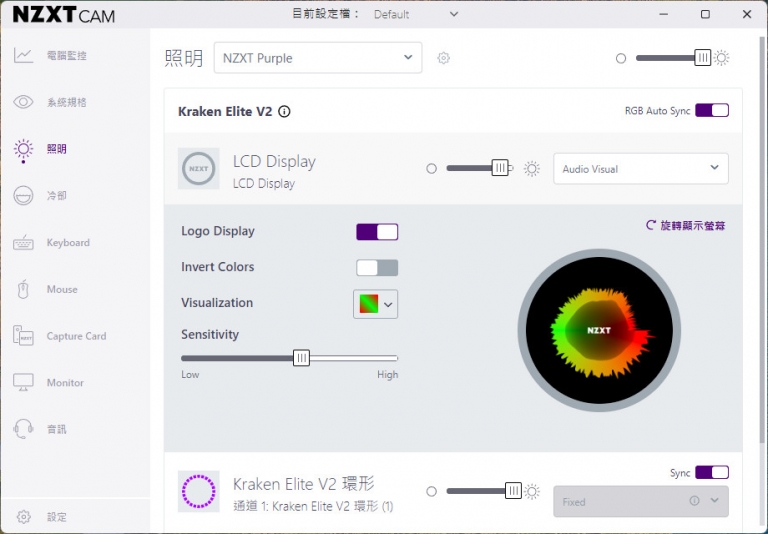The height and width of the screenshot is (534, 768).
Task: Click global max brightness sun icon
Action: tap(721, 58)
